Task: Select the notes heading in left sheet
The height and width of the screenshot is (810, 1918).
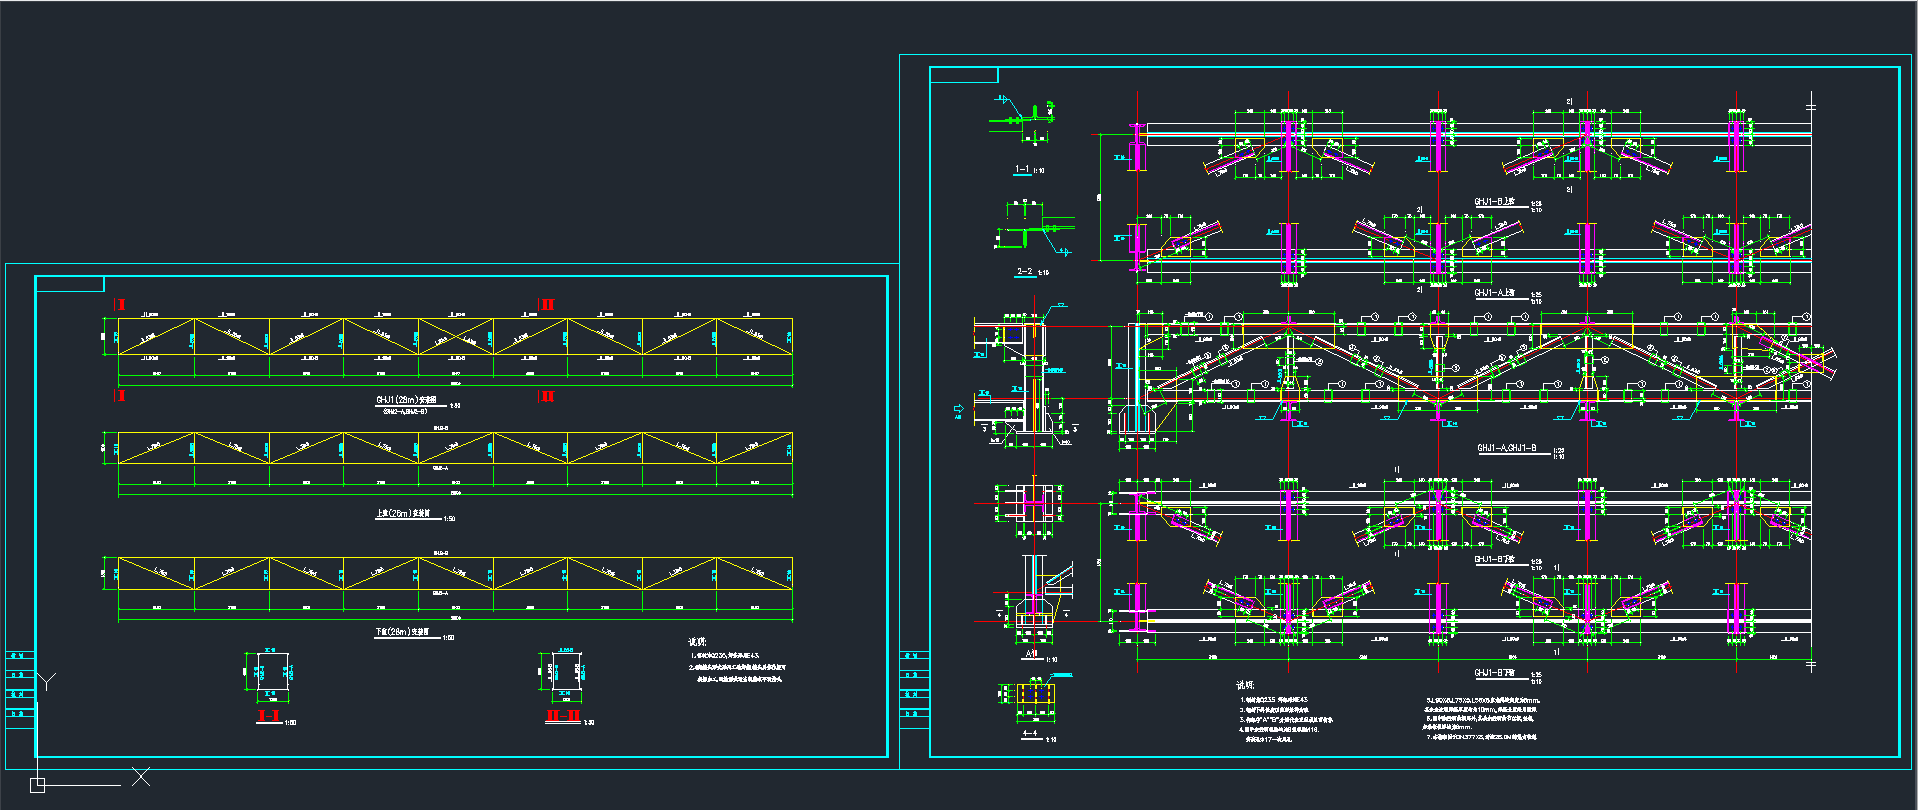Action: 697,642
